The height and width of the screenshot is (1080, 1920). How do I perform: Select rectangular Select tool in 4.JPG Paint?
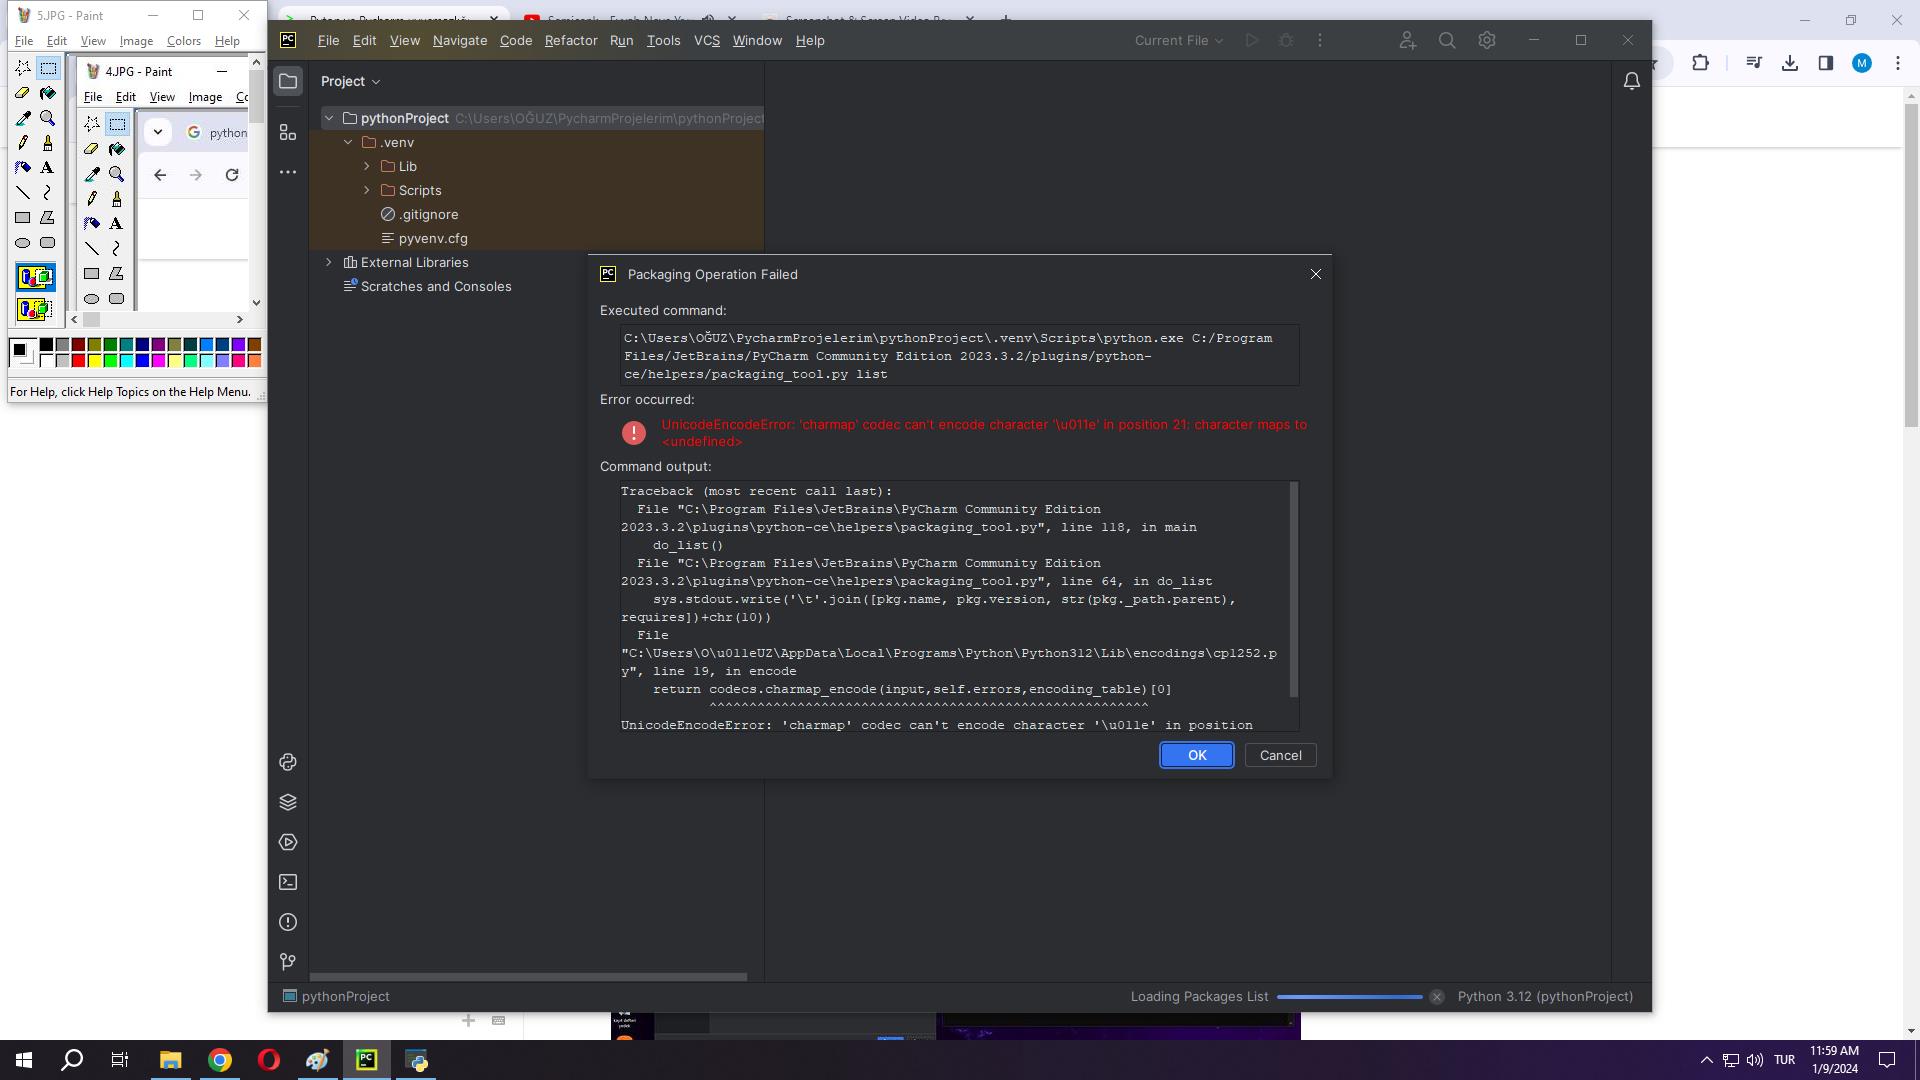click(117, 124)
